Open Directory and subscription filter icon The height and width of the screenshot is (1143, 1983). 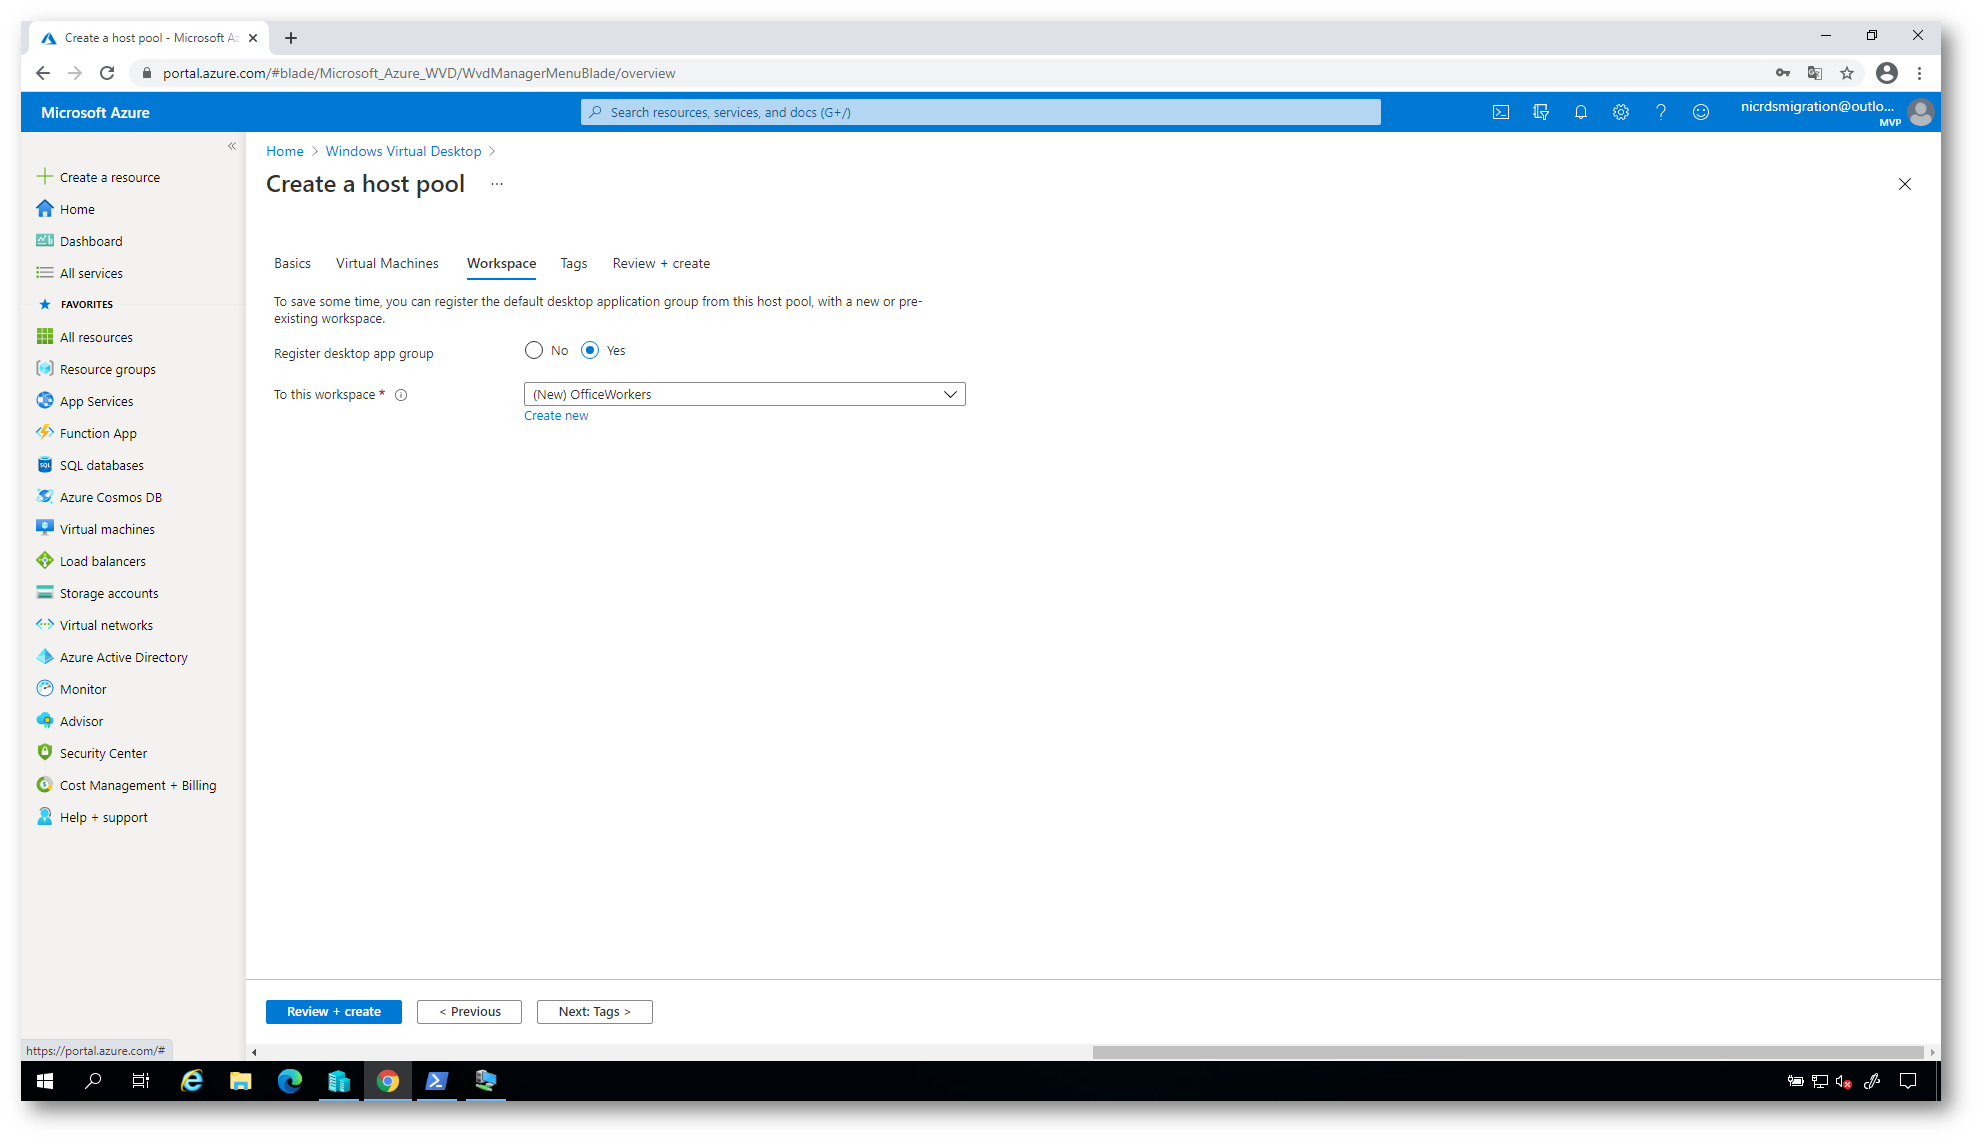(x=1540, y=112)
